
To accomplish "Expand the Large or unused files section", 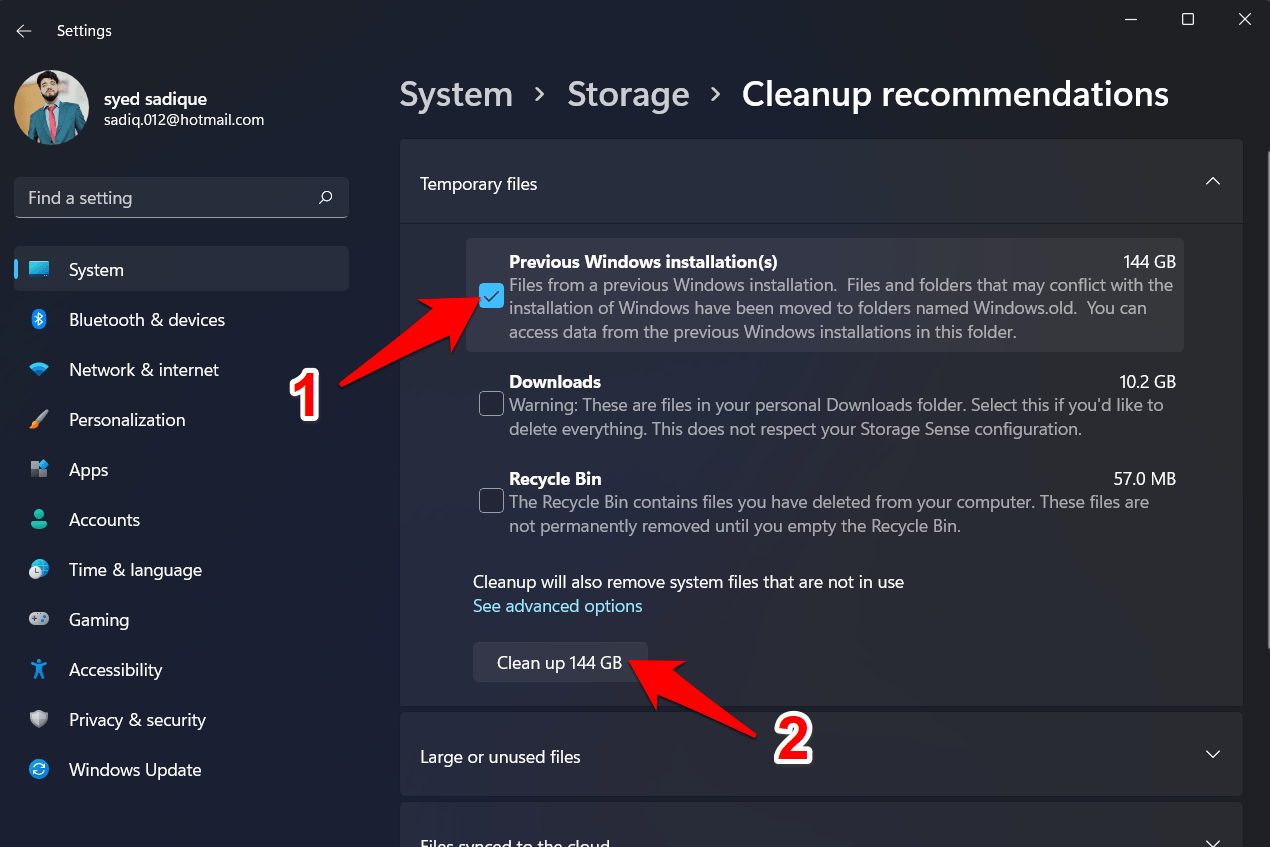I will click(x=1212, y=755).
